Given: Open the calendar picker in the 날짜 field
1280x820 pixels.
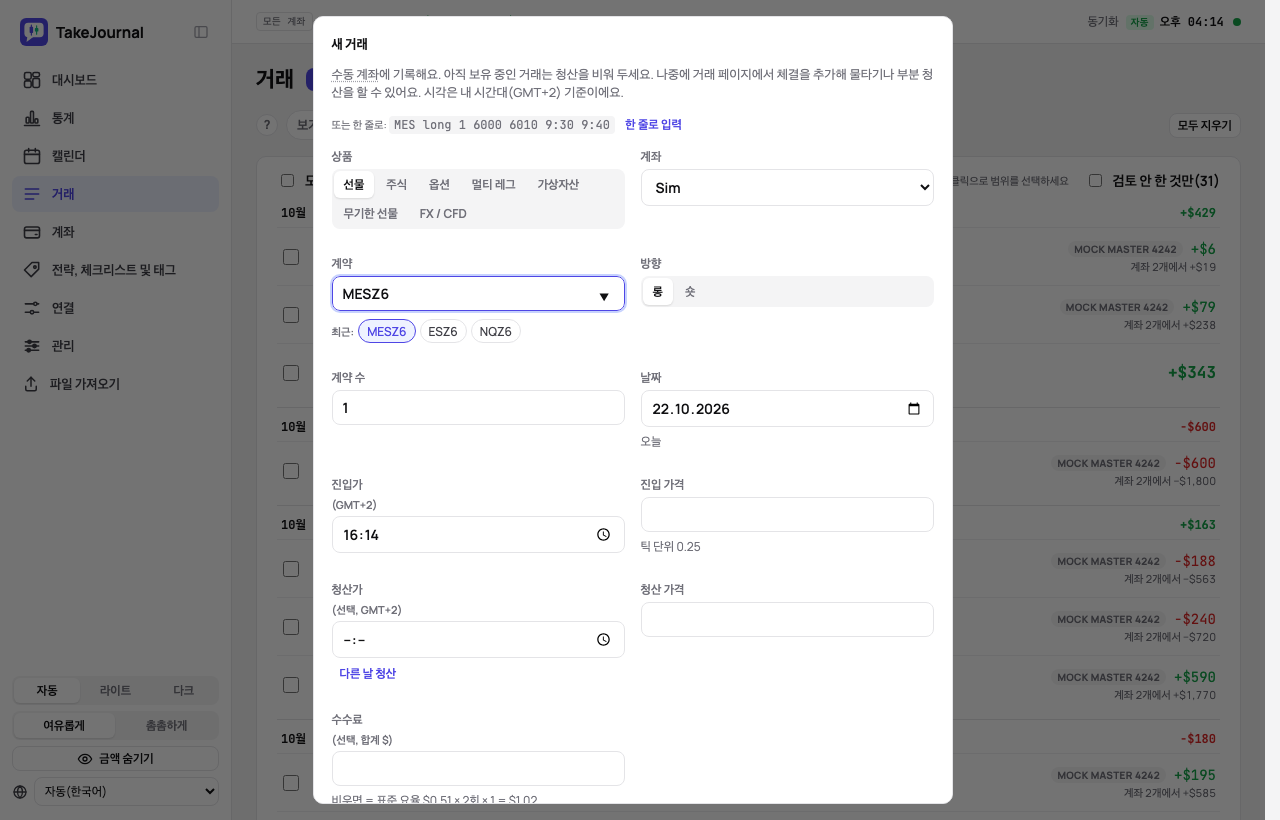Looking at the screenshot, I should point(913,409).
